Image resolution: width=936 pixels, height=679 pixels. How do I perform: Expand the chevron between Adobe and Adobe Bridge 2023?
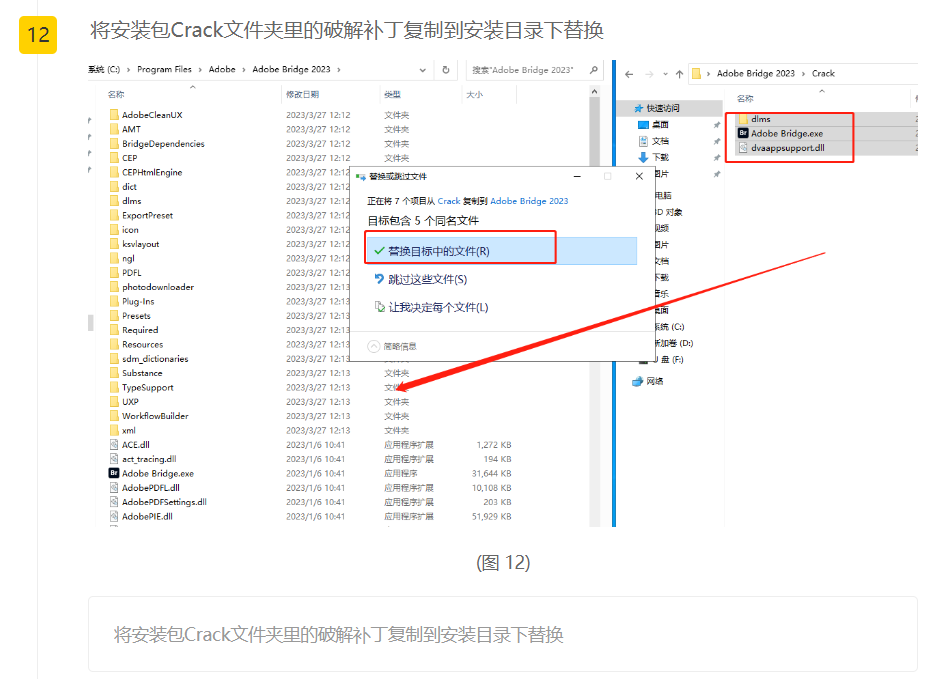click(244, 70)
